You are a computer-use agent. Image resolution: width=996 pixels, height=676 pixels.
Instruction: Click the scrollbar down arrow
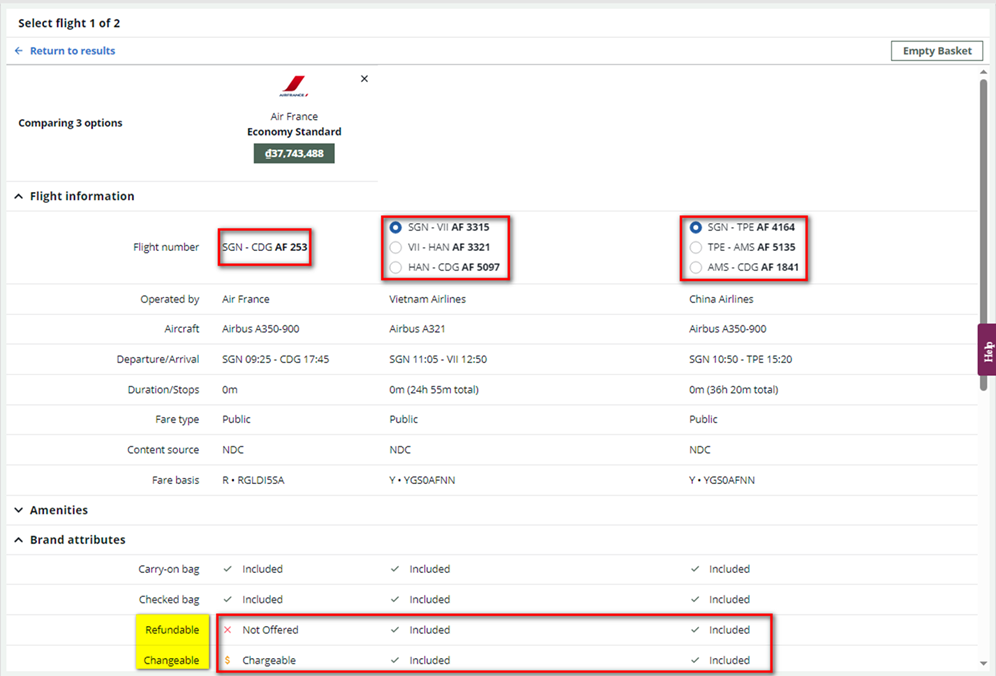tap(983, 664)
